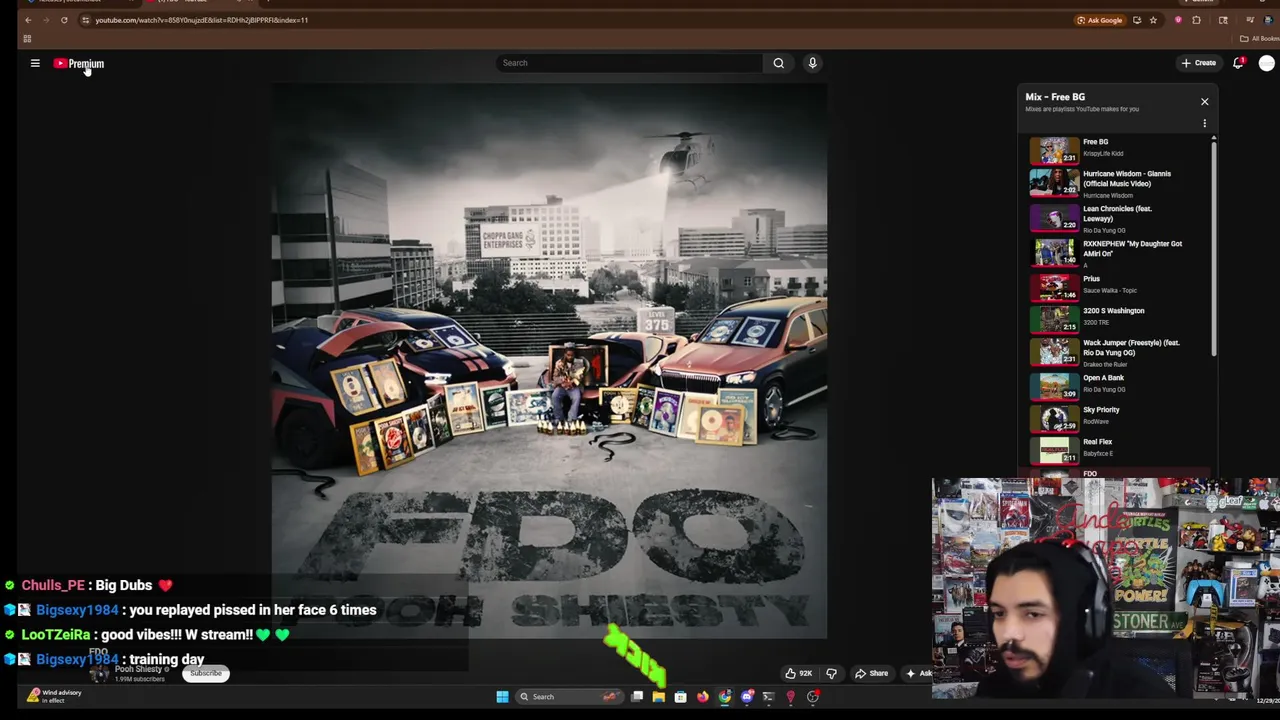The height and width of the screenshot is (720, 1280).
Task: Play Open A Bank by Rio Da Yung OG
Action: coord(1119,385)
